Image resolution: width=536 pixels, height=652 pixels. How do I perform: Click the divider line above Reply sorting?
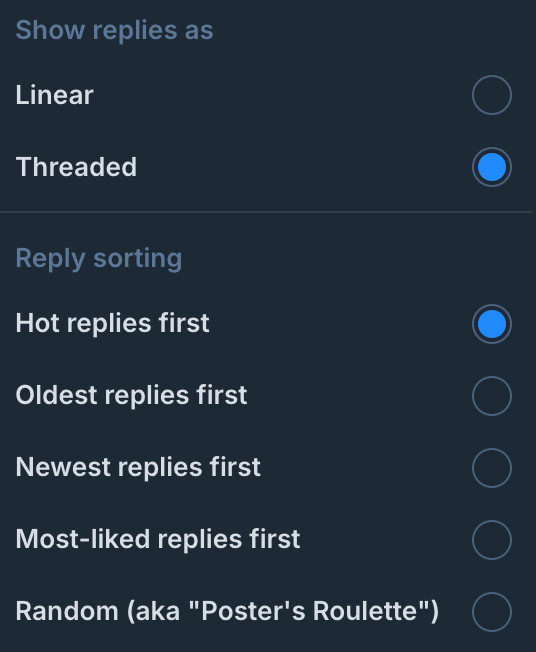point(266,212)
